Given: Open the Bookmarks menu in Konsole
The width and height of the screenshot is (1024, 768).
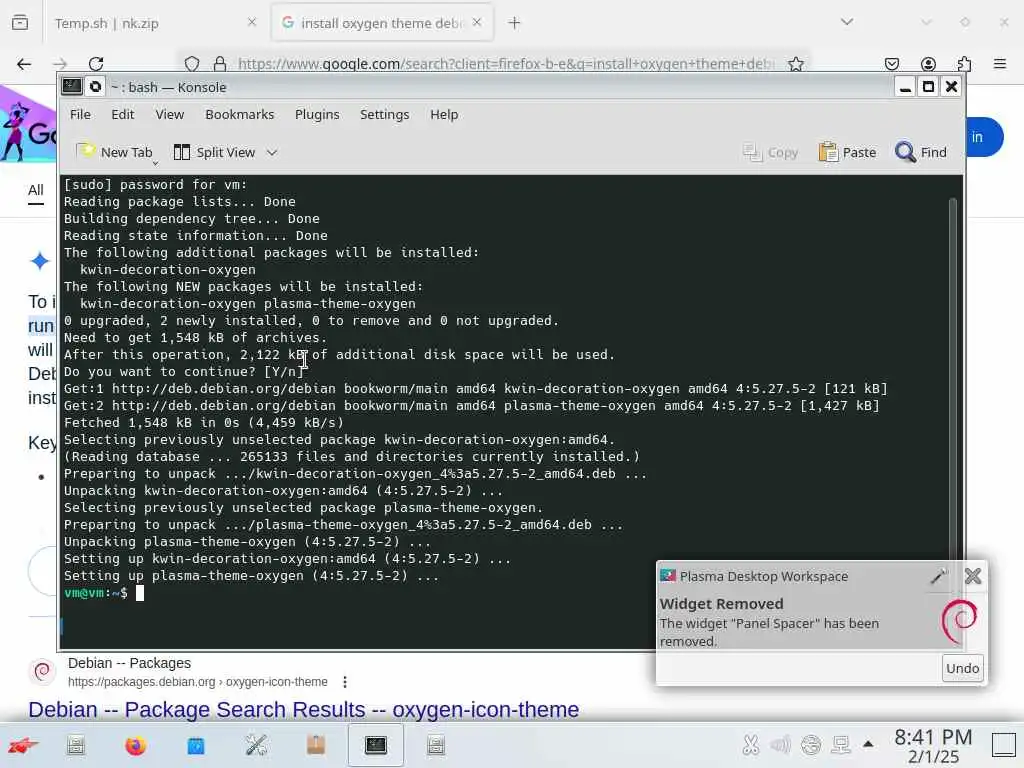Looking at the screenshot, I should click(x=240, y=114).
